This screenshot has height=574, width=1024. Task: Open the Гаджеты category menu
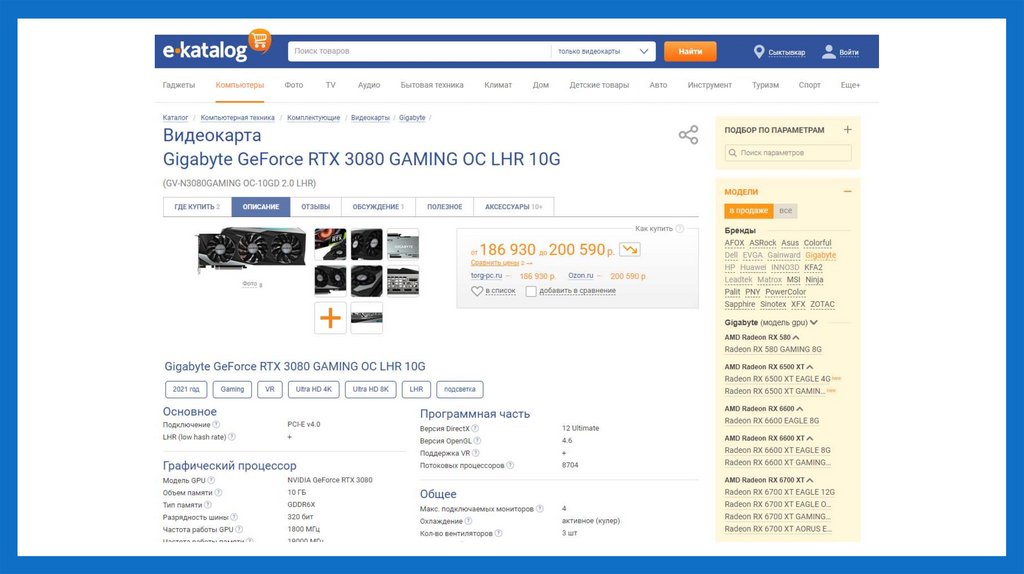[179, 85]
